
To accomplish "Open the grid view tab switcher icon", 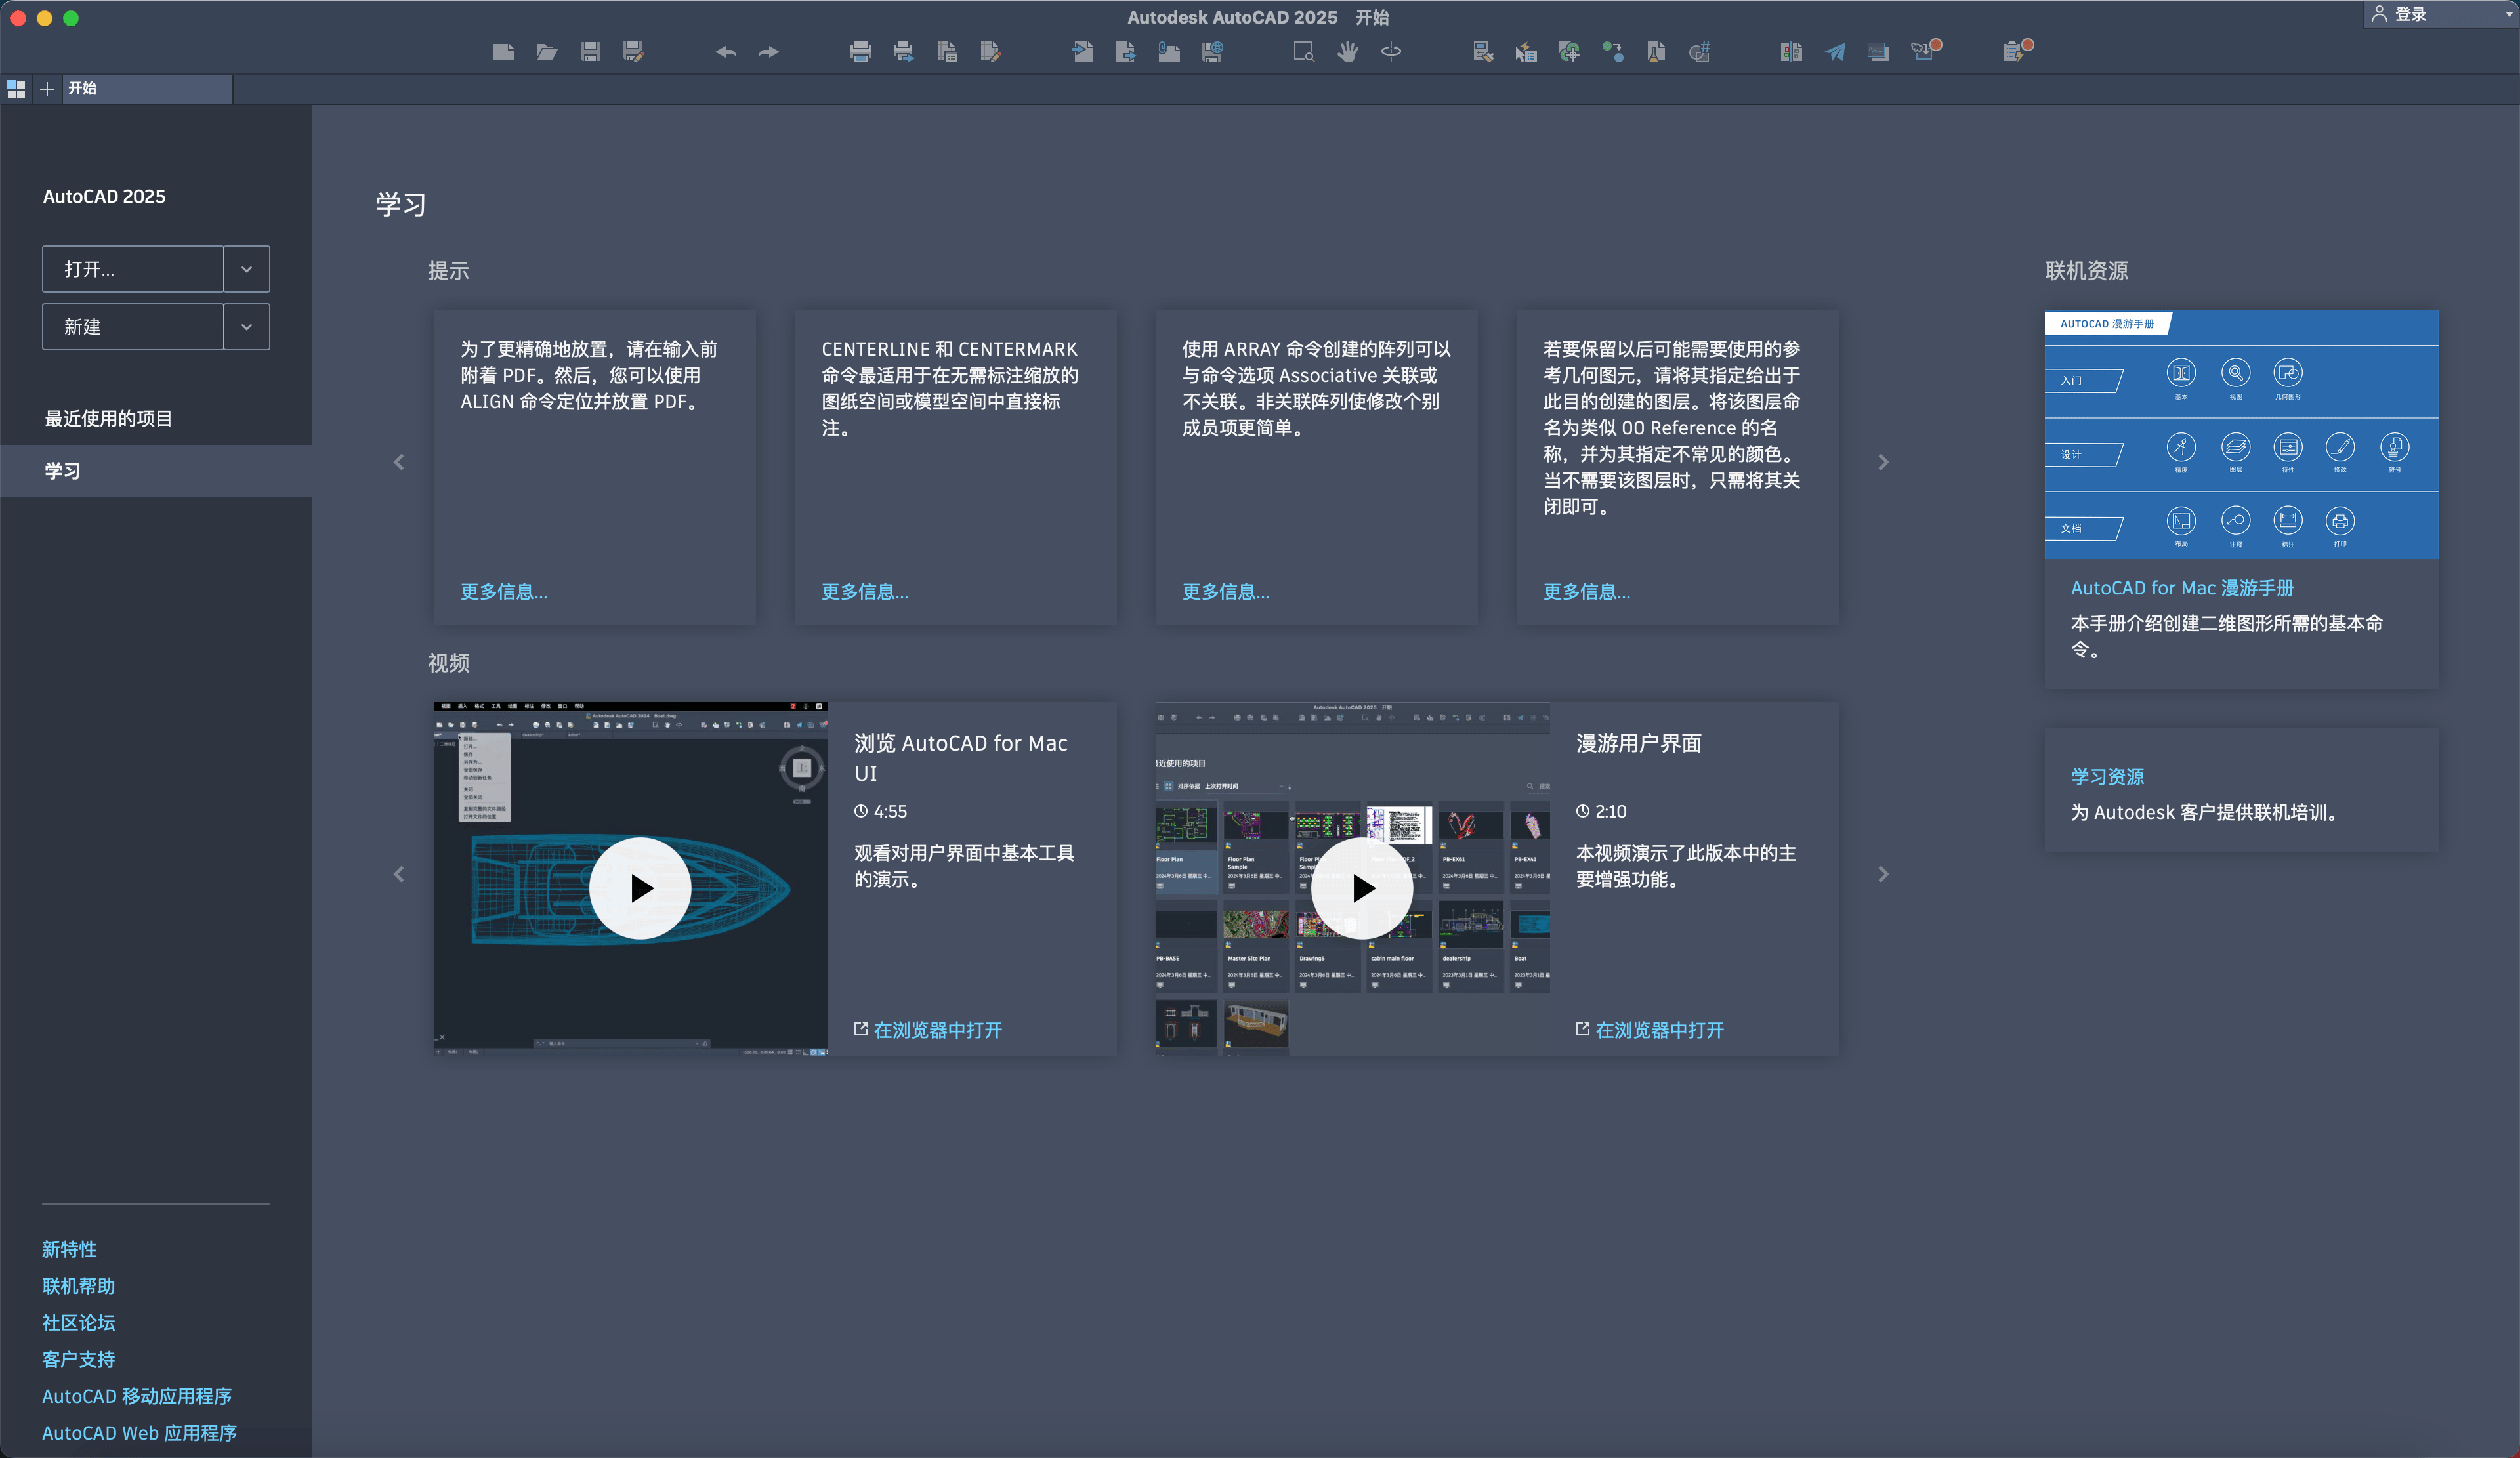I will tap(16, 89).
